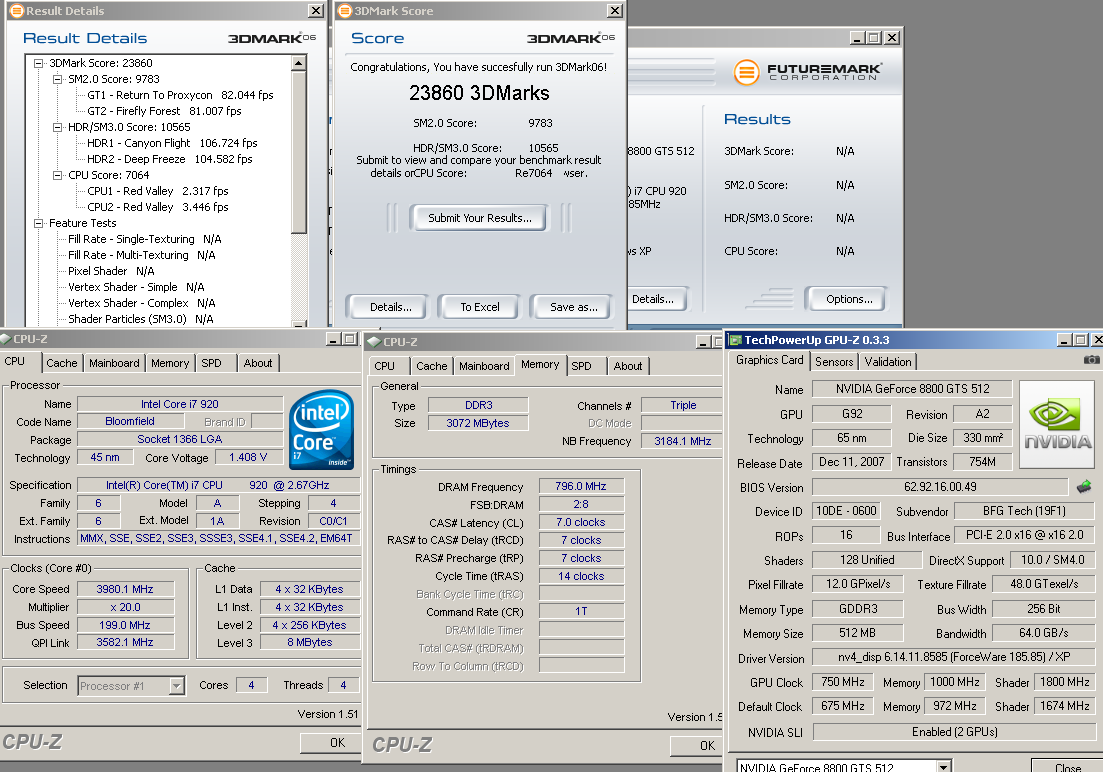Screen dimensions: 1103x772
Task: Switch to CPU tab in middle CPU-Z window
Action: tap(385, 366)
